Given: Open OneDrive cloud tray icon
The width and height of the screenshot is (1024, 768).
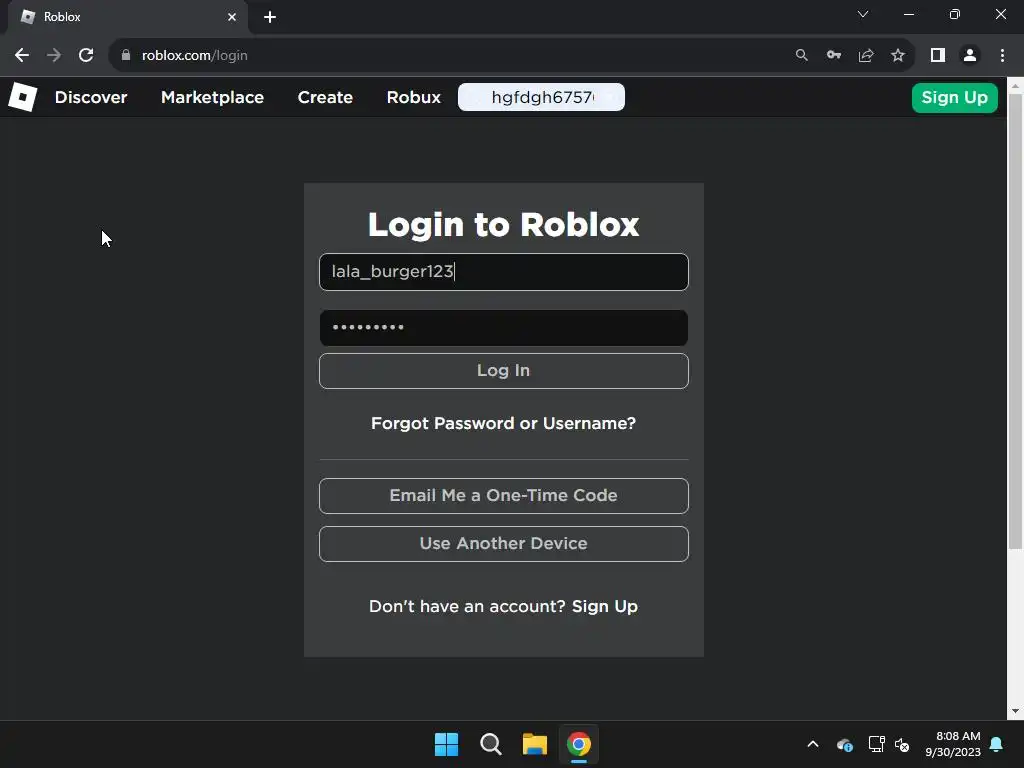Looking at the screenshot, I should 844,744.
